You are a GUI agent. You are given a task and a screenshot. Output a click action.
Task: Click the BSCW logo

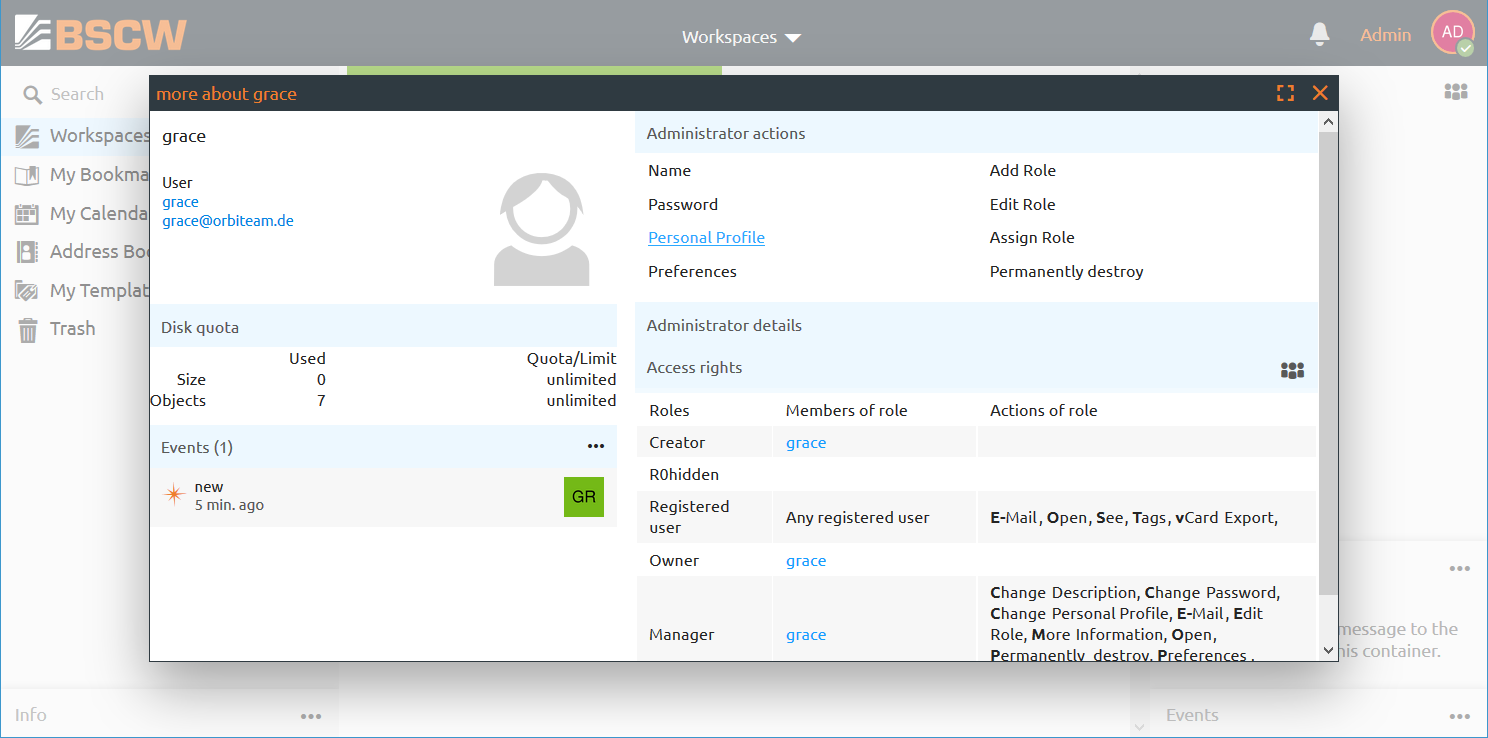pos(101,34)
